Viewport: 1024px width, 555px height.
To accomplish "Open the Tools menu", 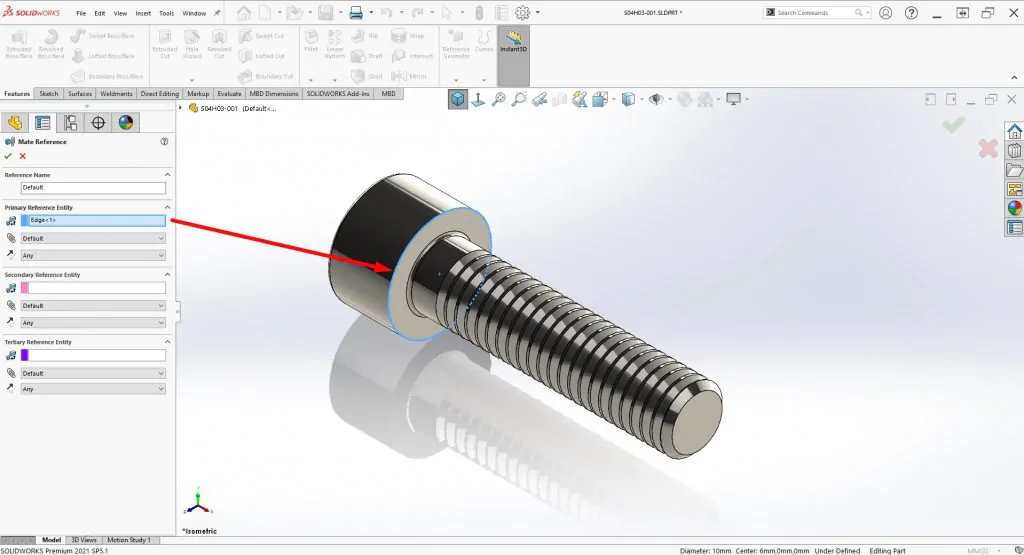I will [167, 13].
